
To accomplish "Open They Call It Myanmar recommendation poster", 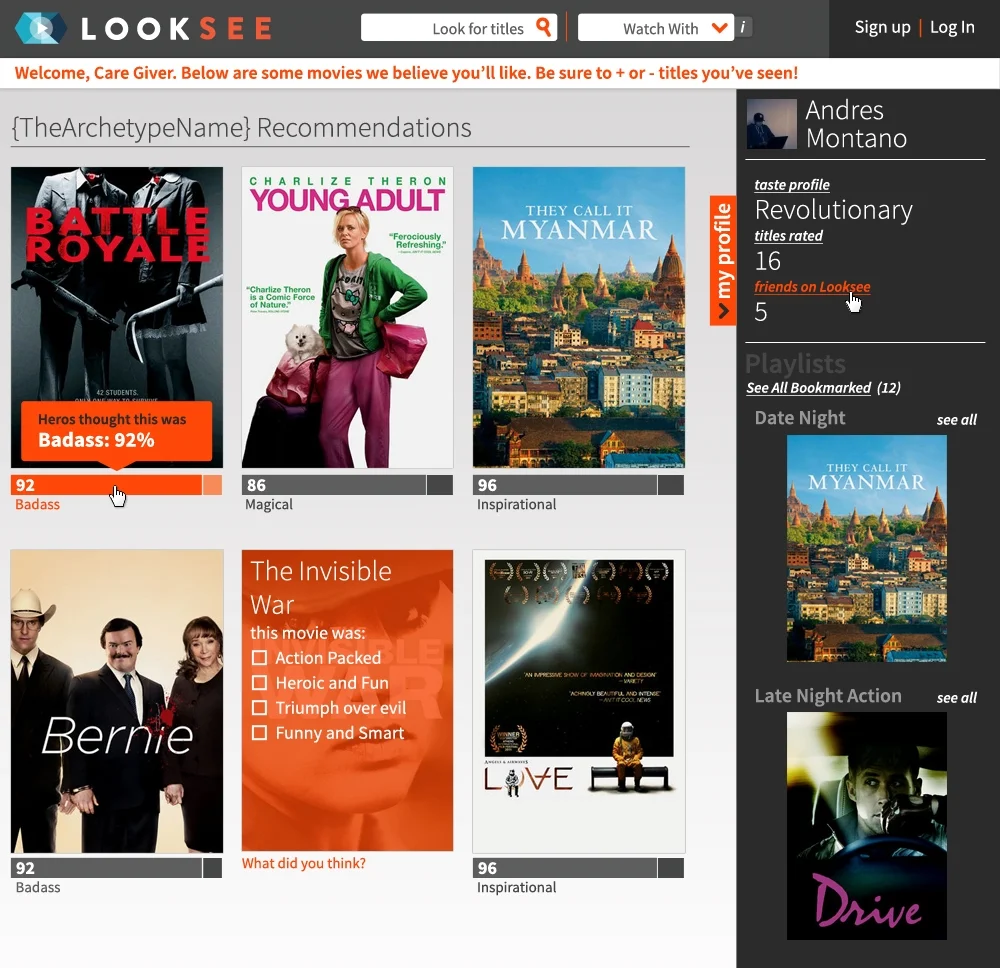I will pyautogui.click(x=578, y=317).
